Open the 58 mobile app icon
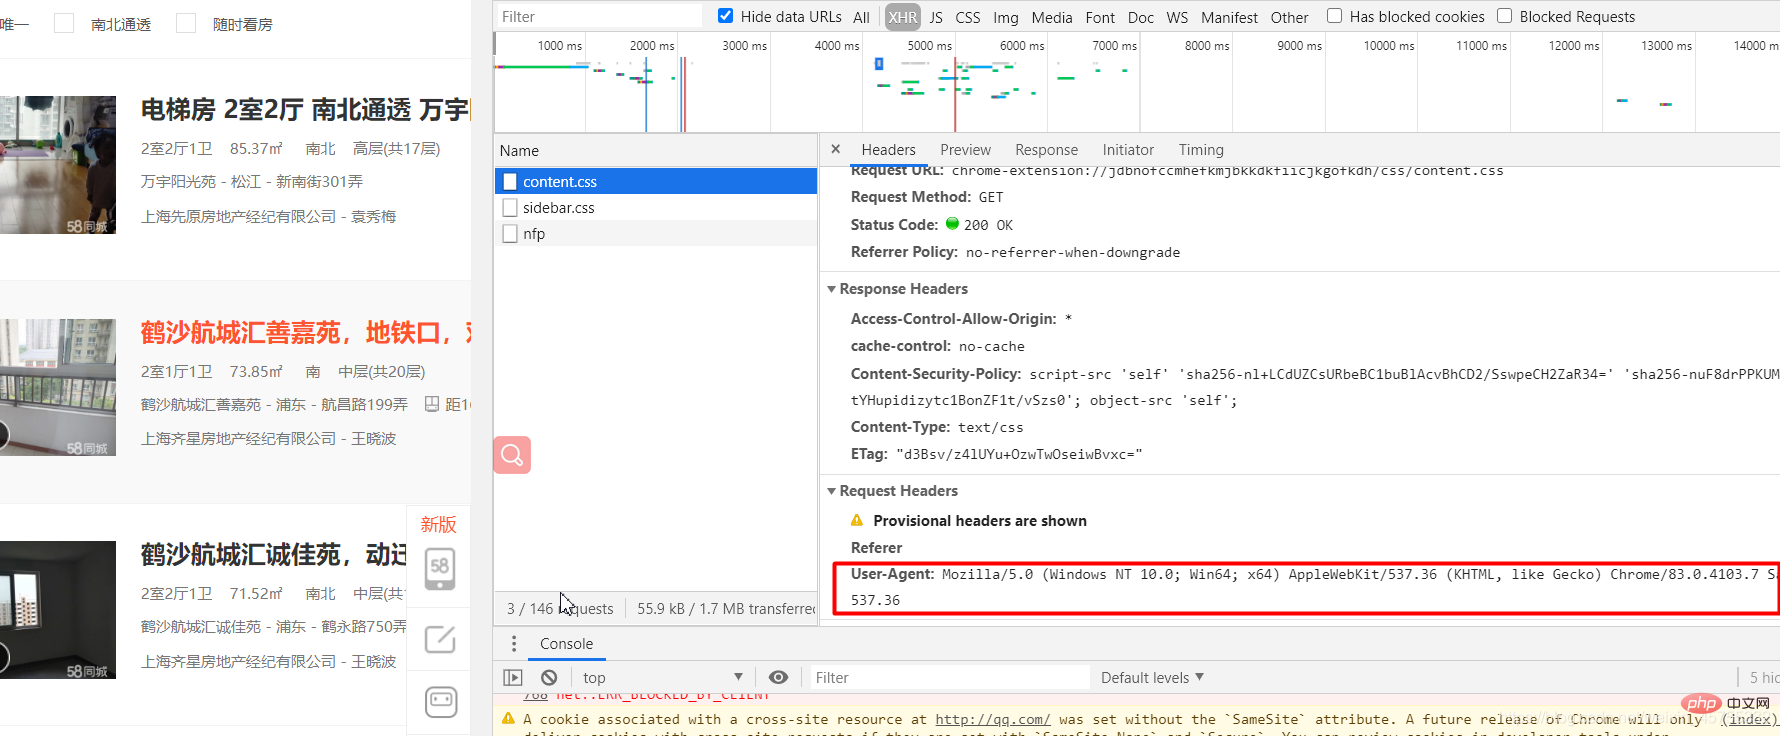Viewport: 1780px width, 736px height. pos(440,568)
